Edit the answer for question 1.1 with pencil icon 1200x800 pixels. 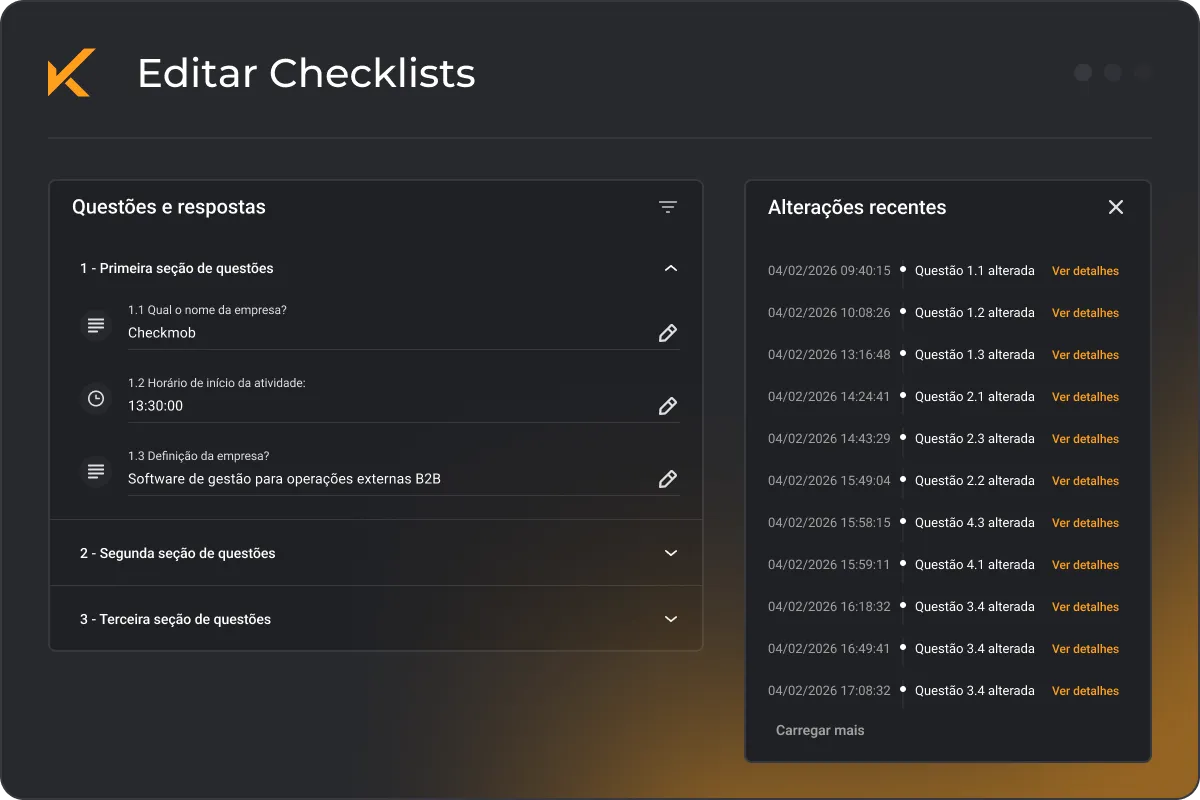coord(667,333)
